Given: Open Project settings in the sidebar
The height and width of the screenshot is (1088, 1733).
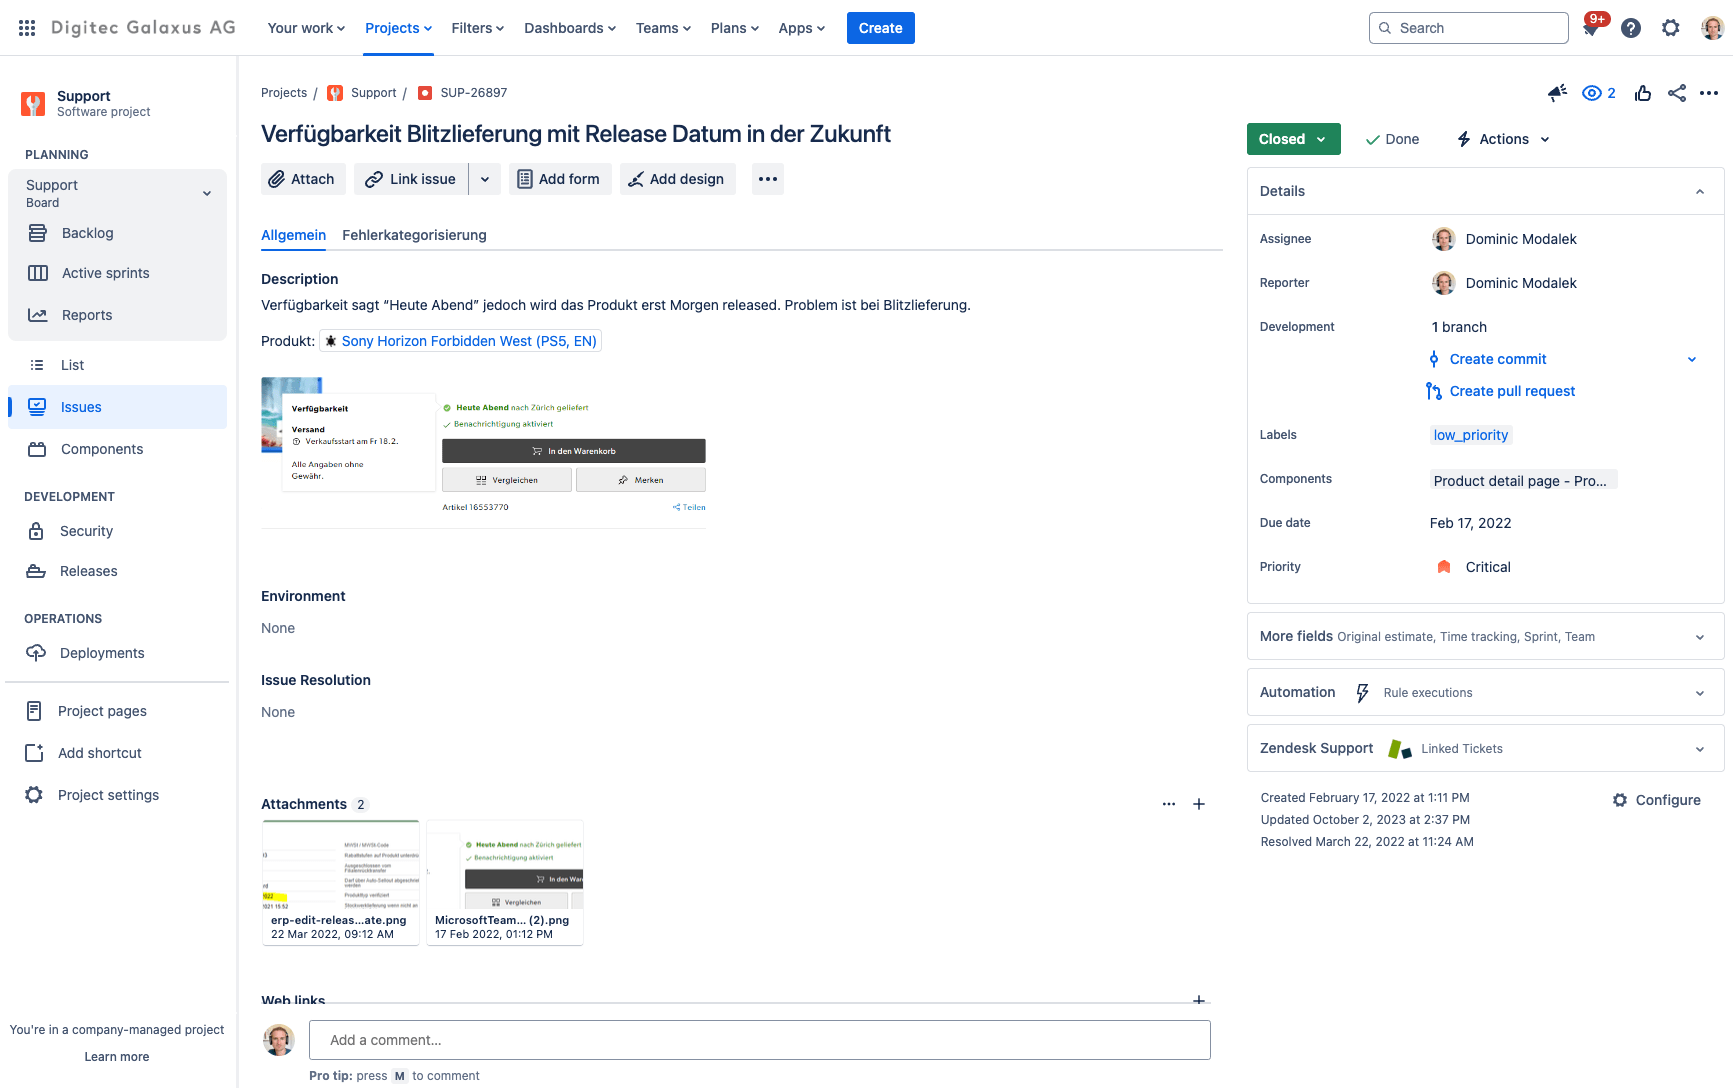Looking at the screenshot, I should [117, 795].
